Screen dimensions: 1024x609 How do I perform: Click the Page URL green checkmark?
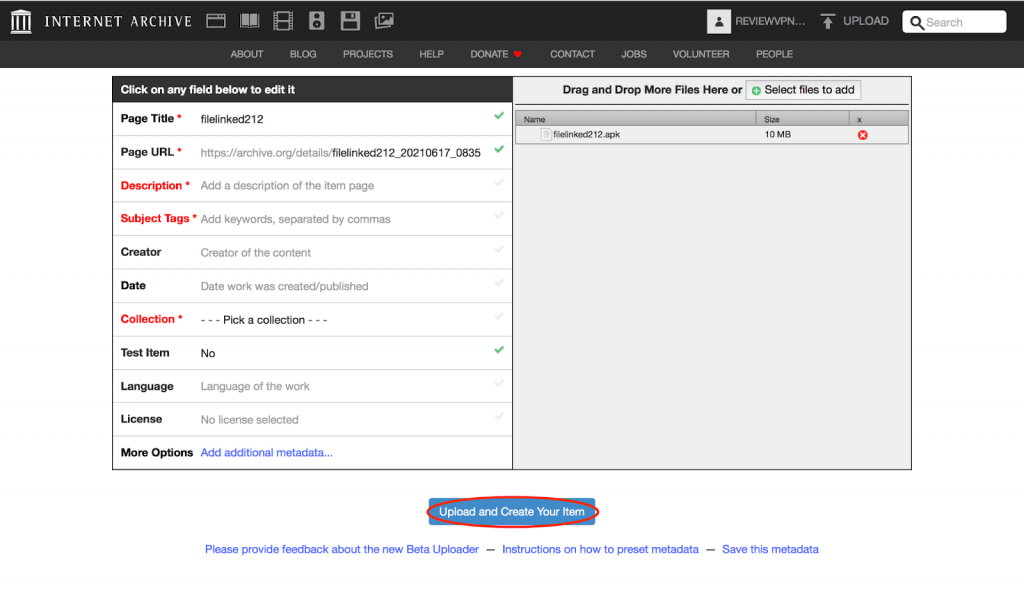(x=499, y=149)
